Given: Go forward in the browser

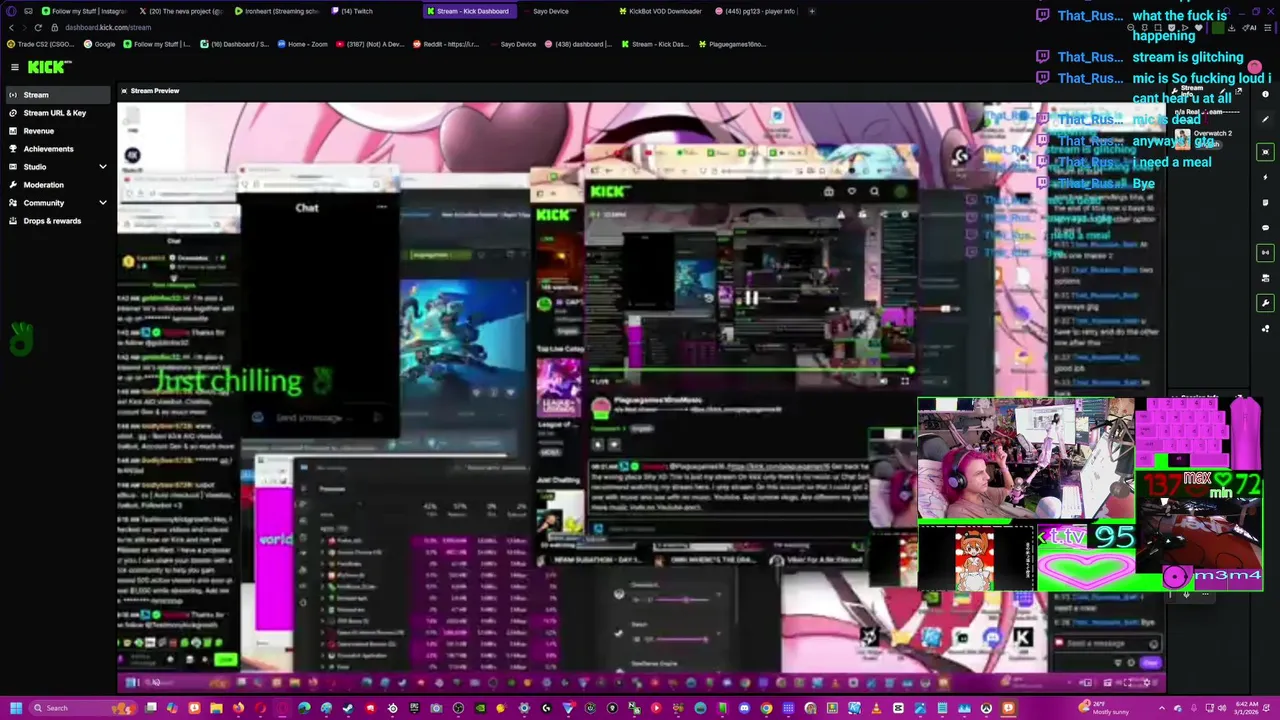Looking at the screenshot, I should point(24,27).
